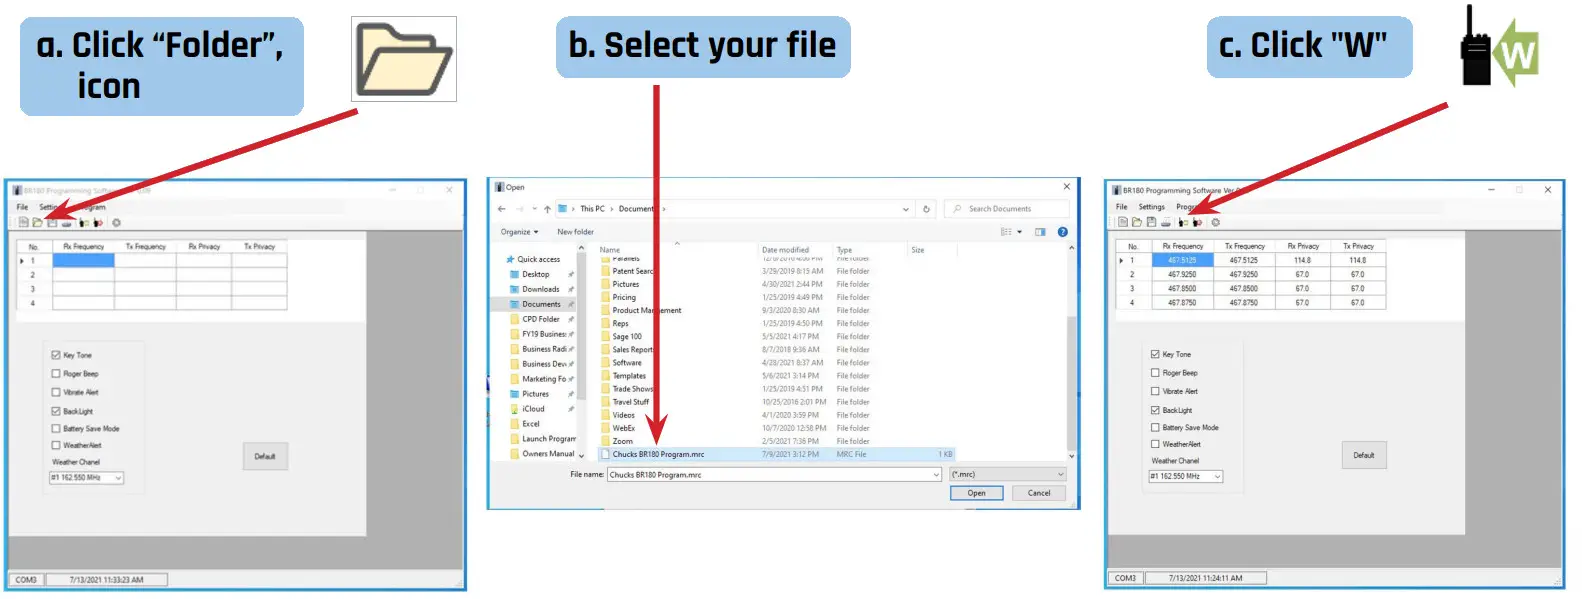Click the Open button in the dialog
The image size is (1582, 599).
coord(976,493)
